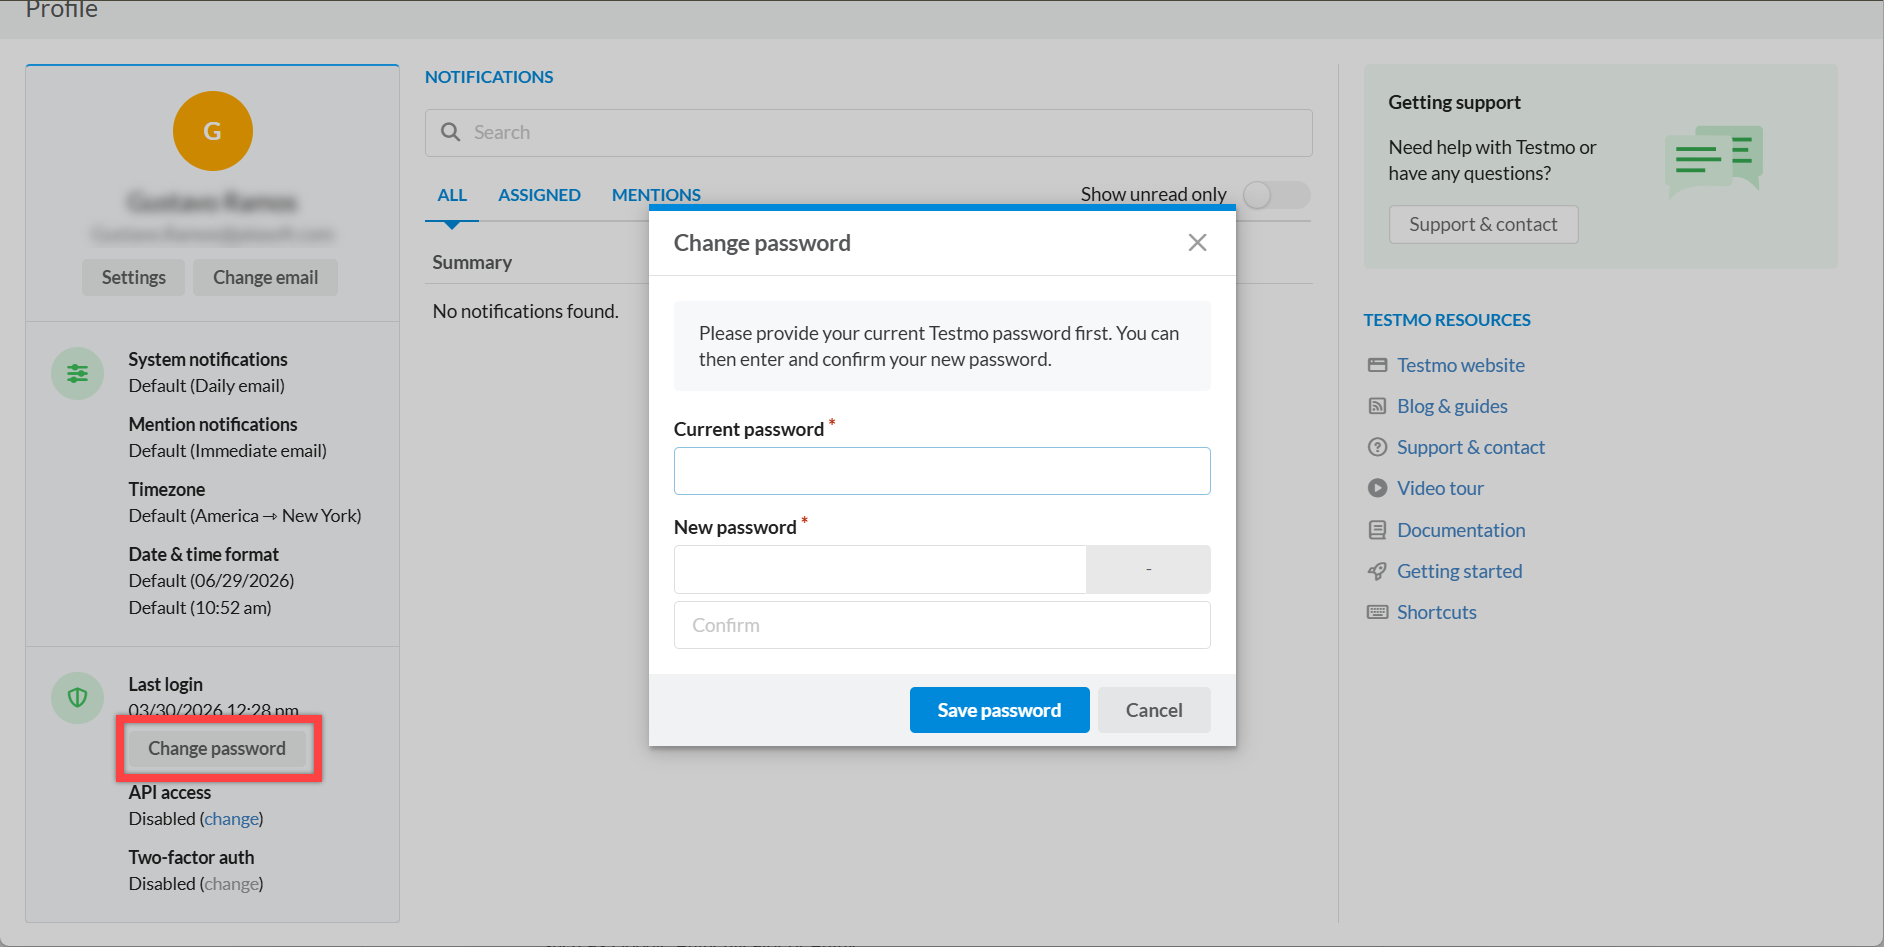Click the green chat bubbles support icon
Screen dimensions: 1884x947
coord(1713,161)
